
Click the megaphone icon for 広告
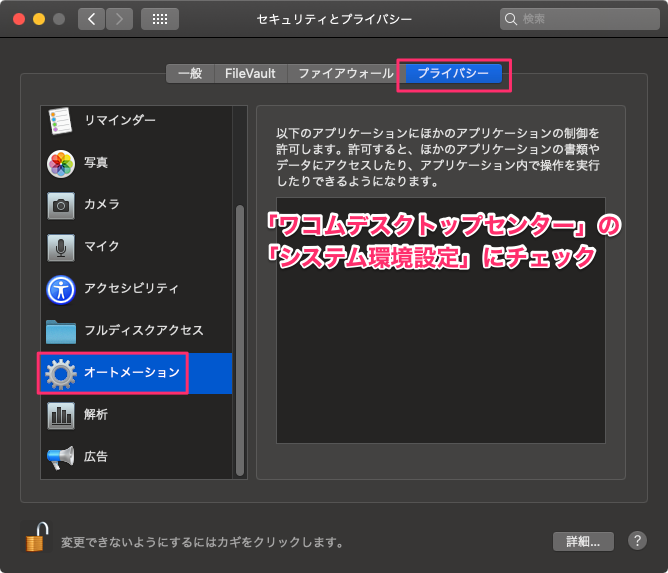click(x=60, y=458)
